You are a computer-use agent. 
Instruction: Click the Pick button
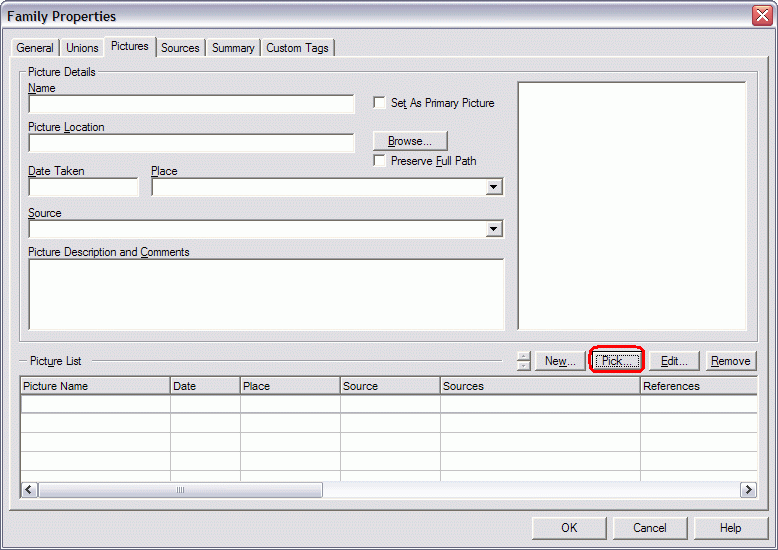coord(617,361)
